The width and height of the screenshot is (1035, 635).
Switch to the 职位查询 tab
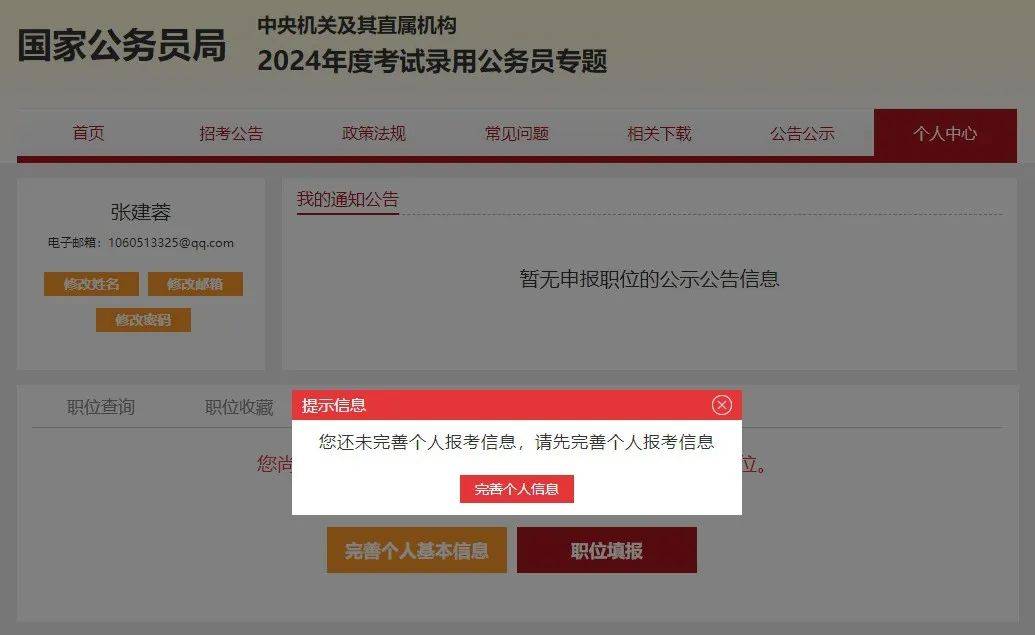100,407
